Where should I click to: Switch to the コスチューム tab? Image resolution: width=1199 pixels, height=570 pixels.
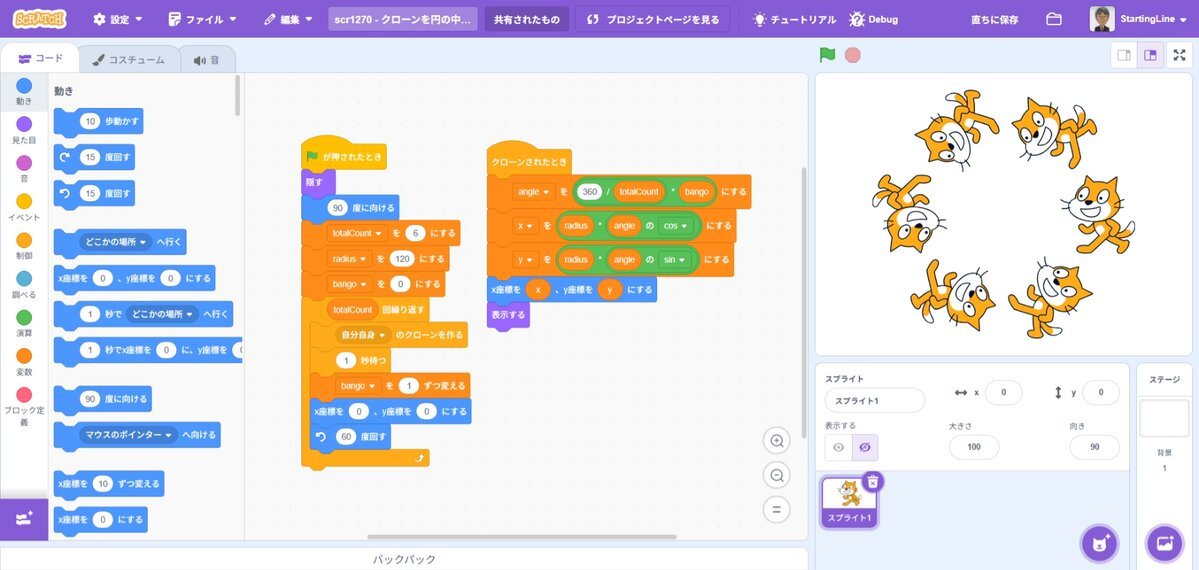(x=128, y=60)
